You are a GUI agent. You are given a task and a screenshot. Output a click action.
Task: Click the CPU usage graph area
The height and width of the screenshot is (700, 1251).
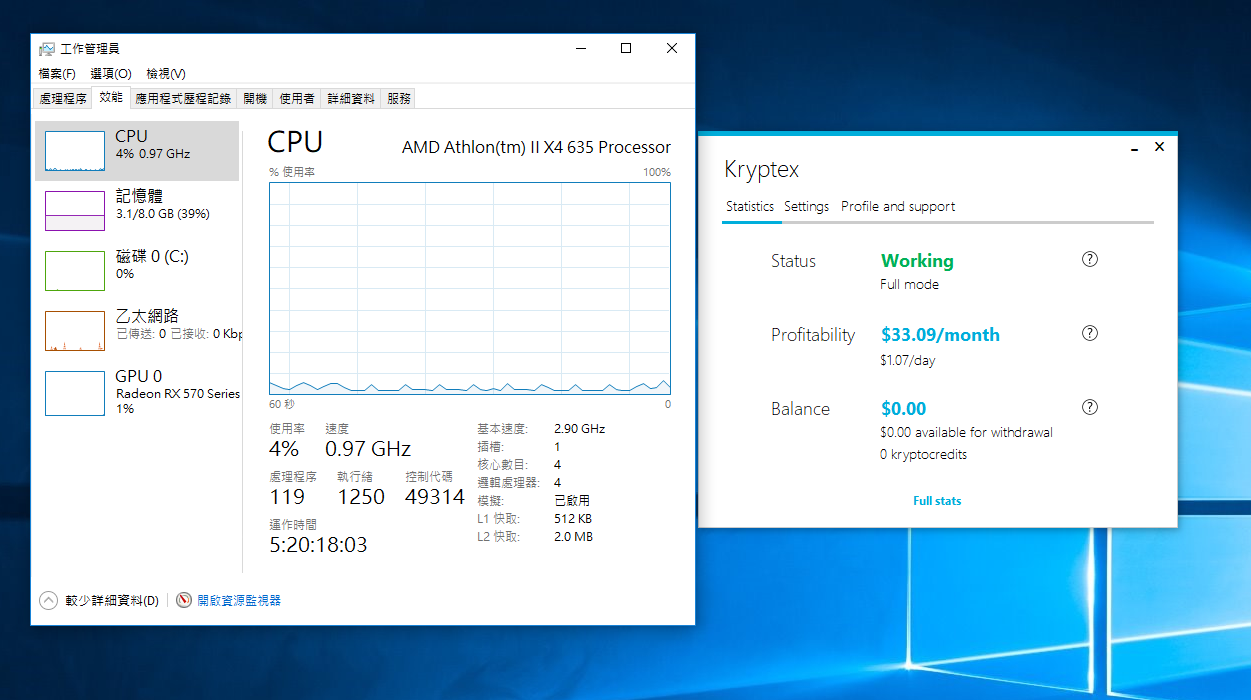click(x=470, y=288)
